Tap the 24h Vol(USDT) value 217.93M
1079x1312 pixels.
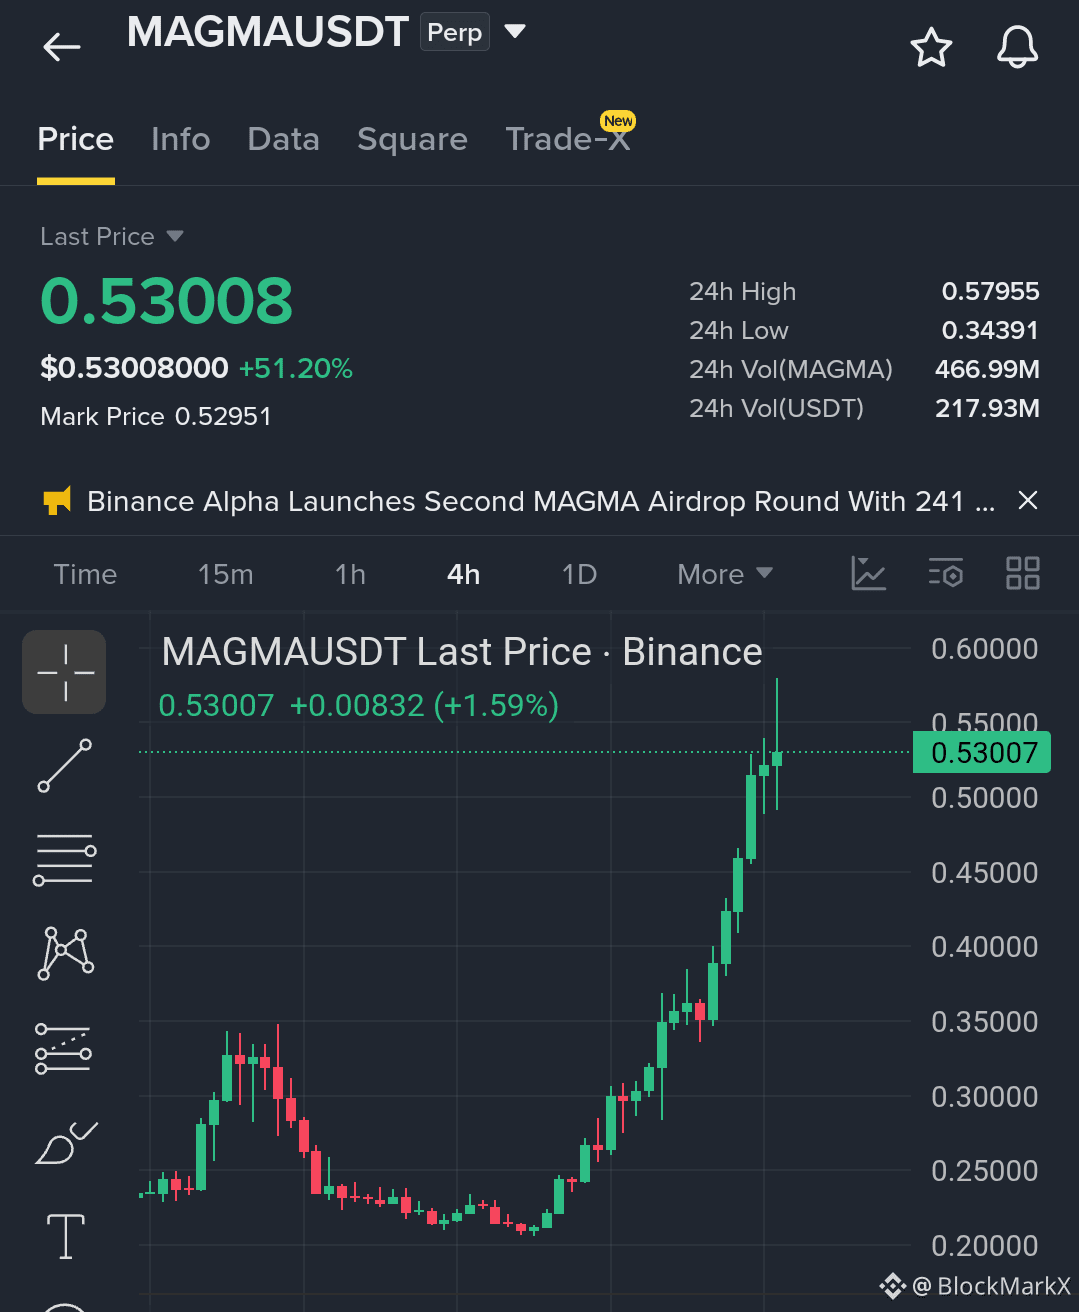click(987, 408)
